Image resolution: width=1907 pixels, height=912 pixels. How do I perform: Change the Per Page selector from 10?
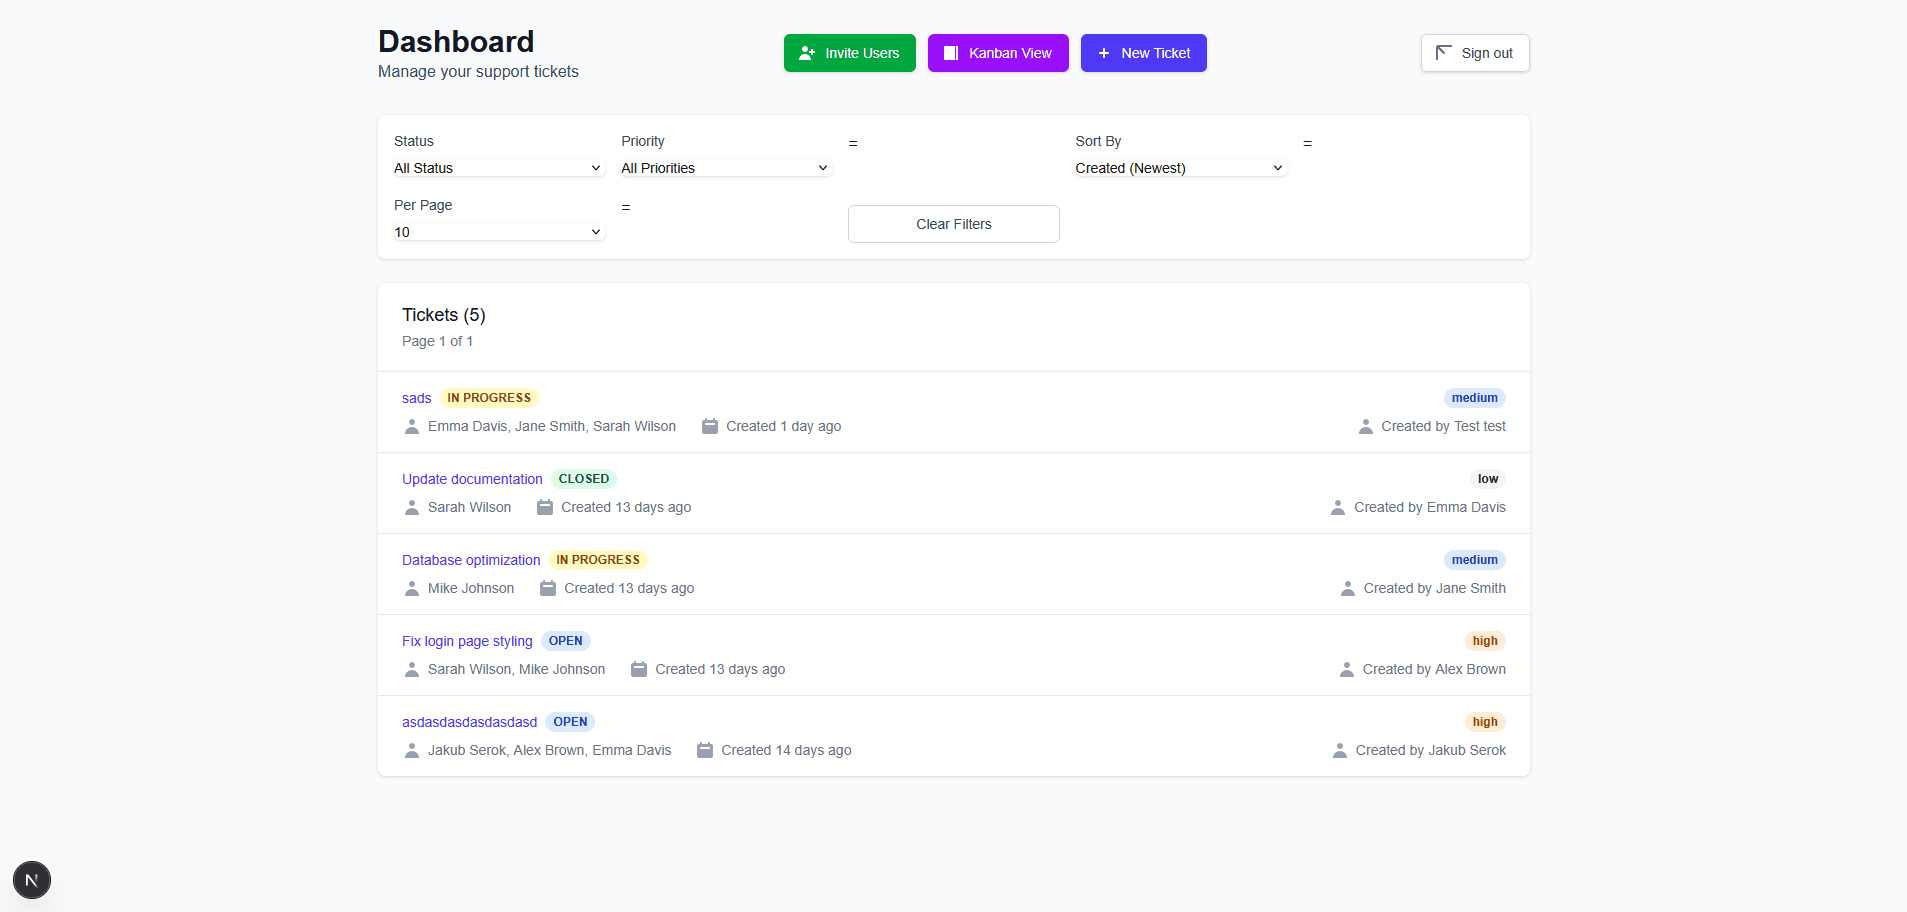(x=497, y=231)
